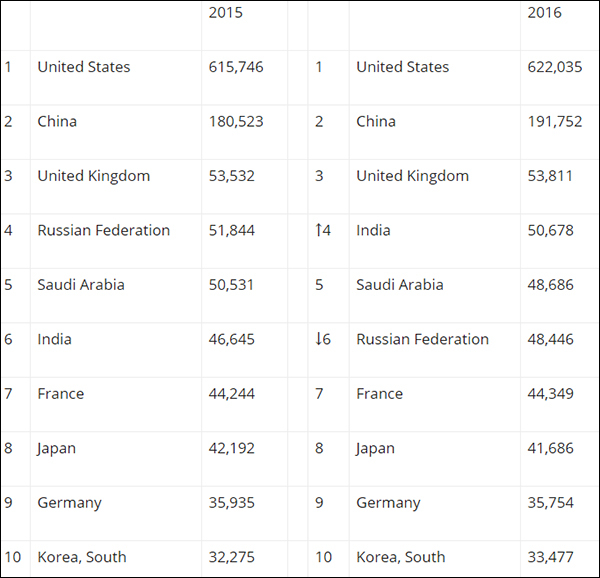Click India's 50,678 value in 2016
600x578 pixels.
tap(551, 230)
